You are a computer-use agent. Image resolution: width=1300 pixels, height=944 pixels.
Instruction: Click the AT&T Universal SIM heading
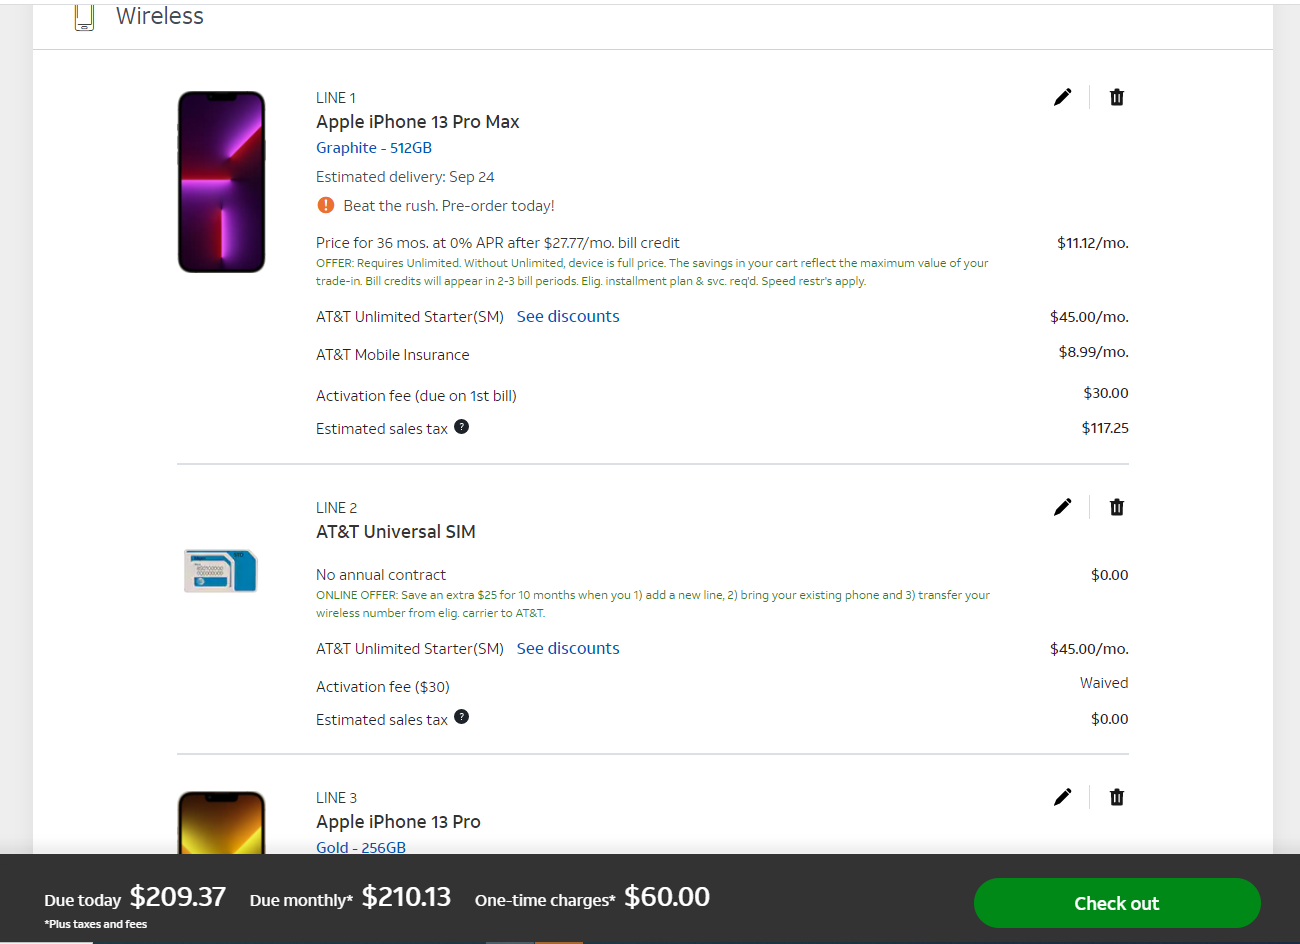(x=396, y=532)
